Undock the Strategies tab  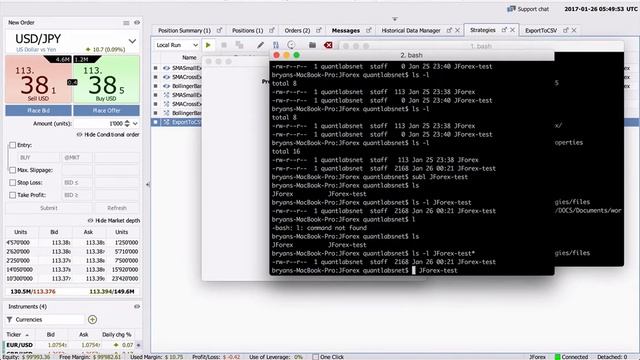click(504, 30)
